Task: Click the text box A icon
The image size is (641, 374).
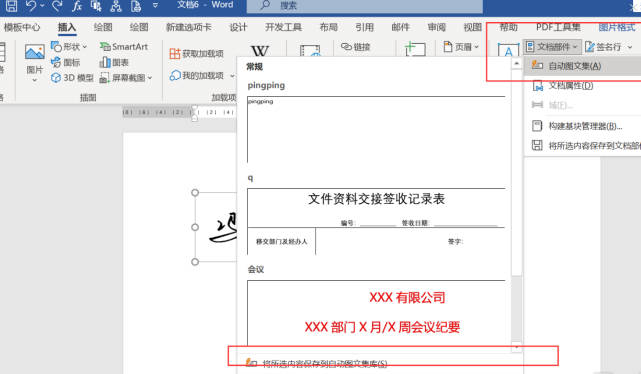Action: pyautogui.click(x=508, y=50)
